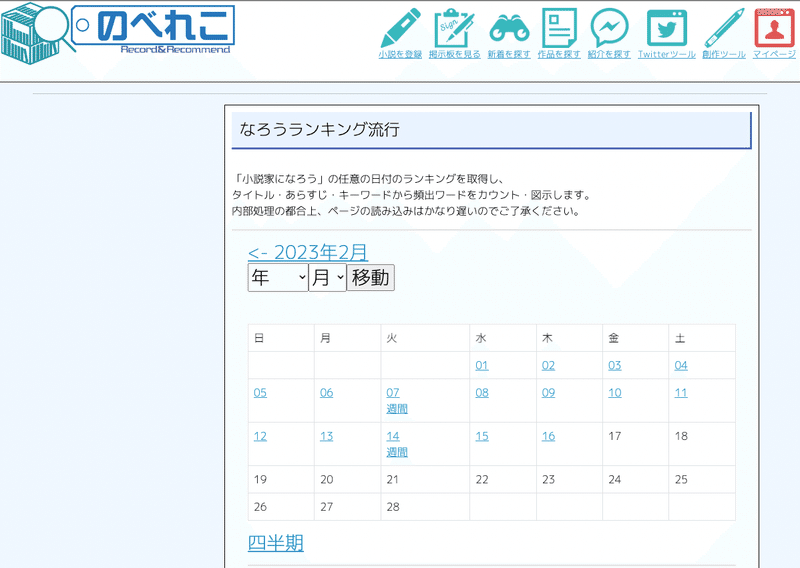Screen dimensions: 800x568
Task: Click the マイページ link text
Action: pos(774,54)
